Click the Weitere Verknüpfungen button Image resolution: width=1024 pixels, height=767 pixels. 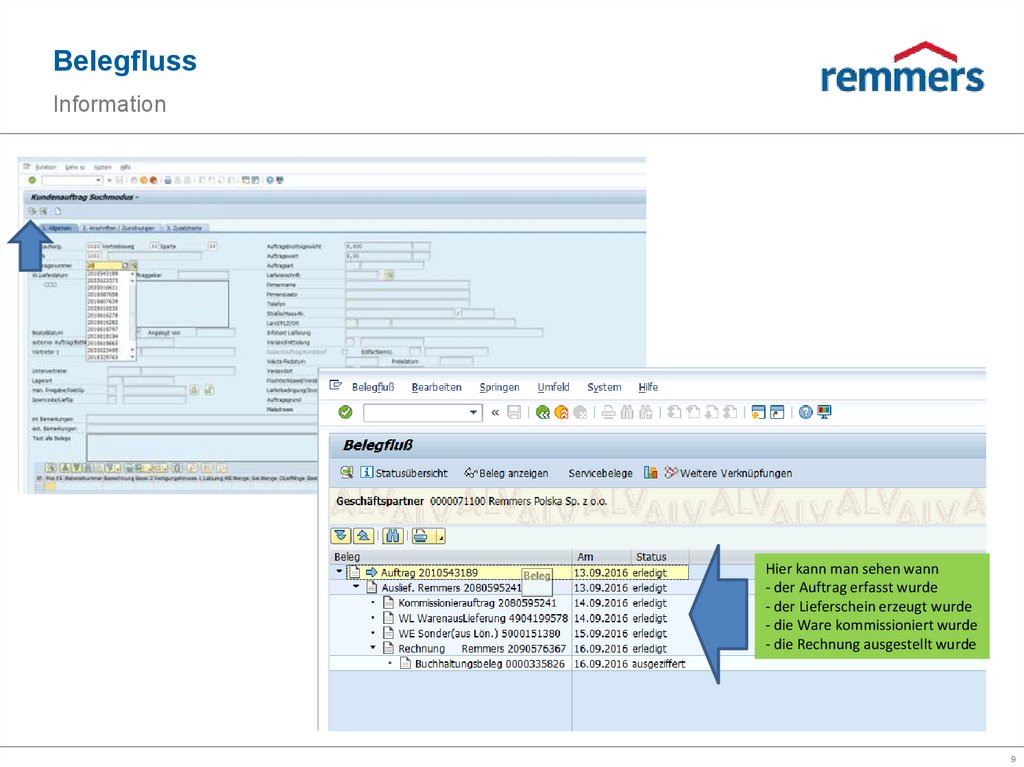click(728, 473)
